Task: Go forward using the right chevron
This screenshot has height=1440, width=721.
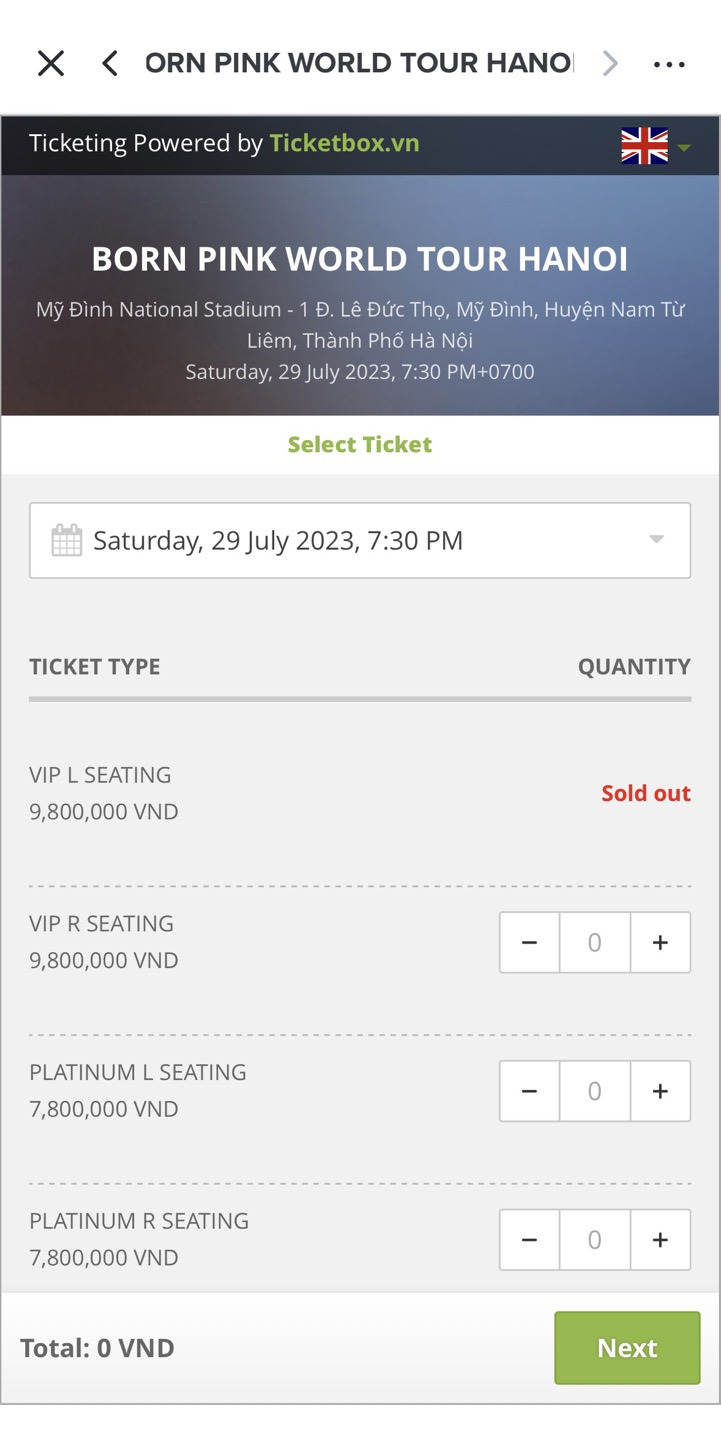Action: tap(610, 64)
